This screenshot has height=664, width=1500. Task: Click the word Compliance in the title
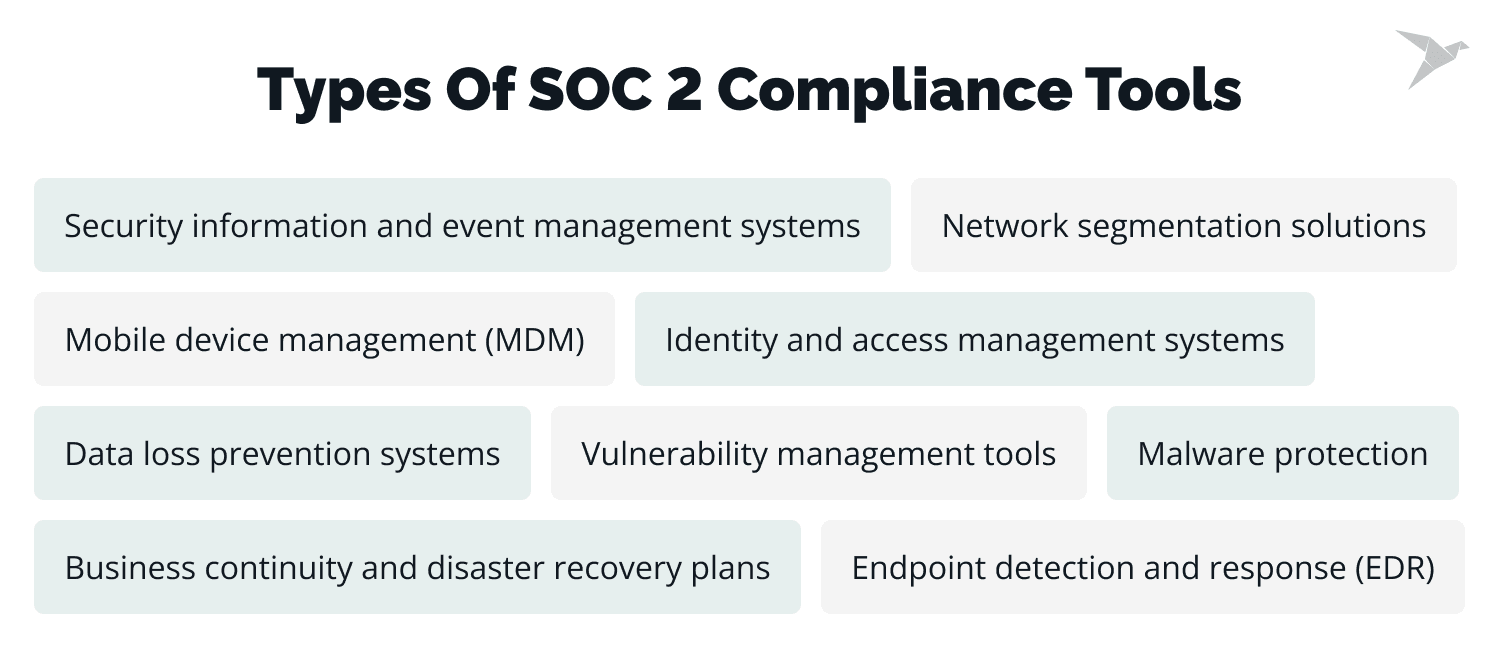[890, 90]
